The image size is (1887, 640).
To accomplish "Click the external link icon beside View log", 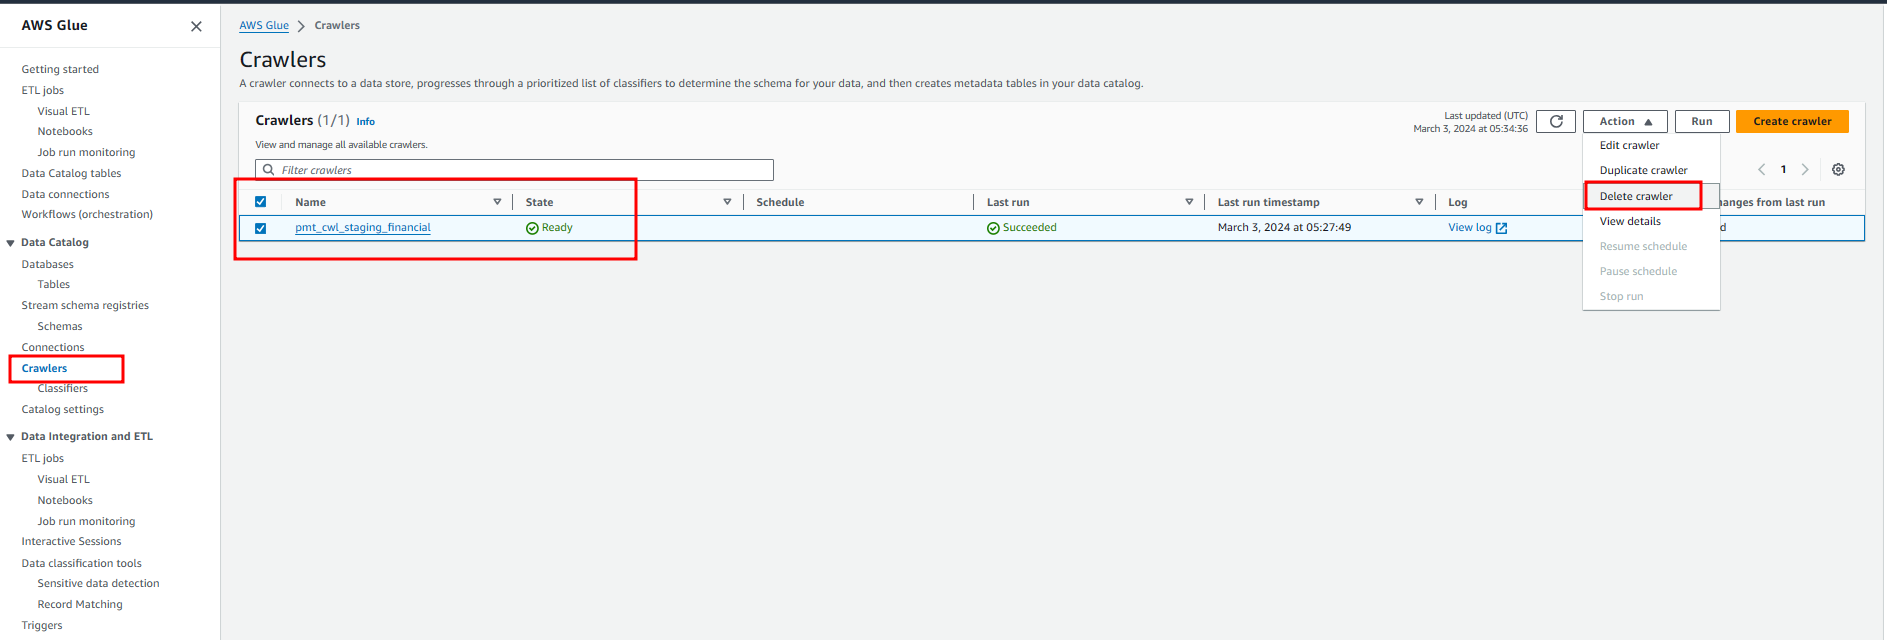I will point(1501,228).
